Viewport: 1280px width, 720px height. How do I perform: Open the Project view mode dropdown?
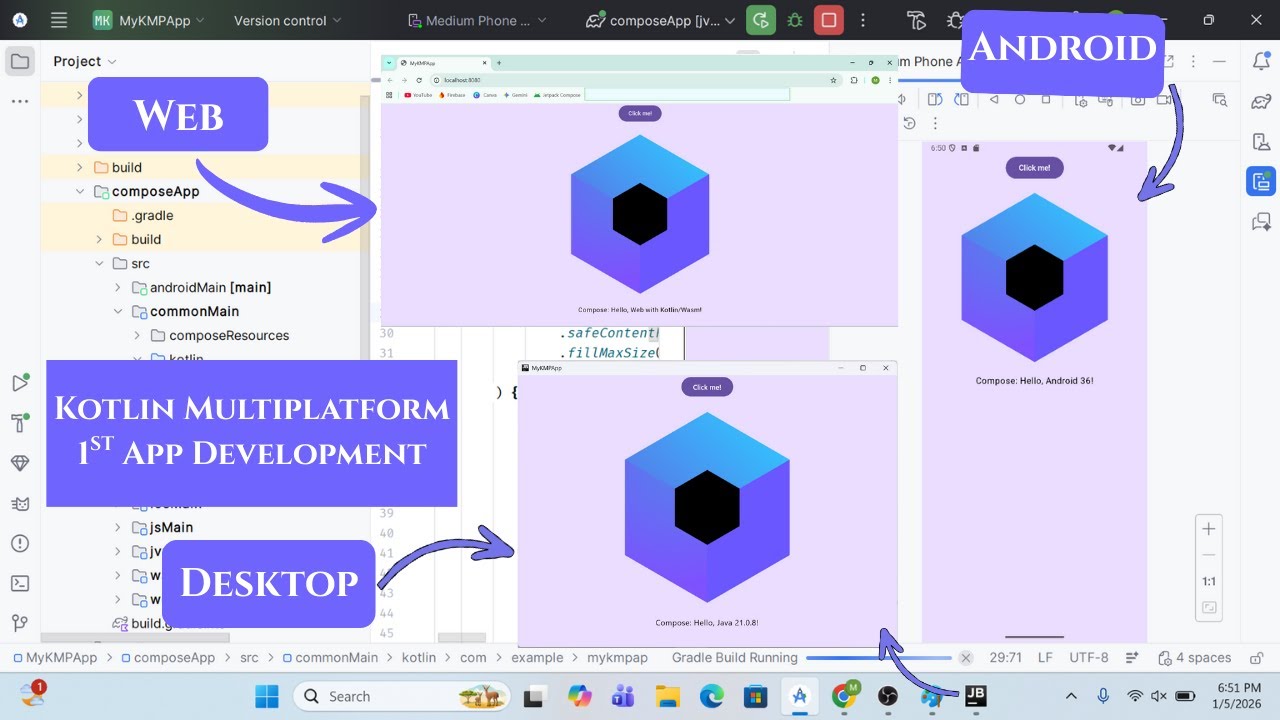click(x=85, y=61)
